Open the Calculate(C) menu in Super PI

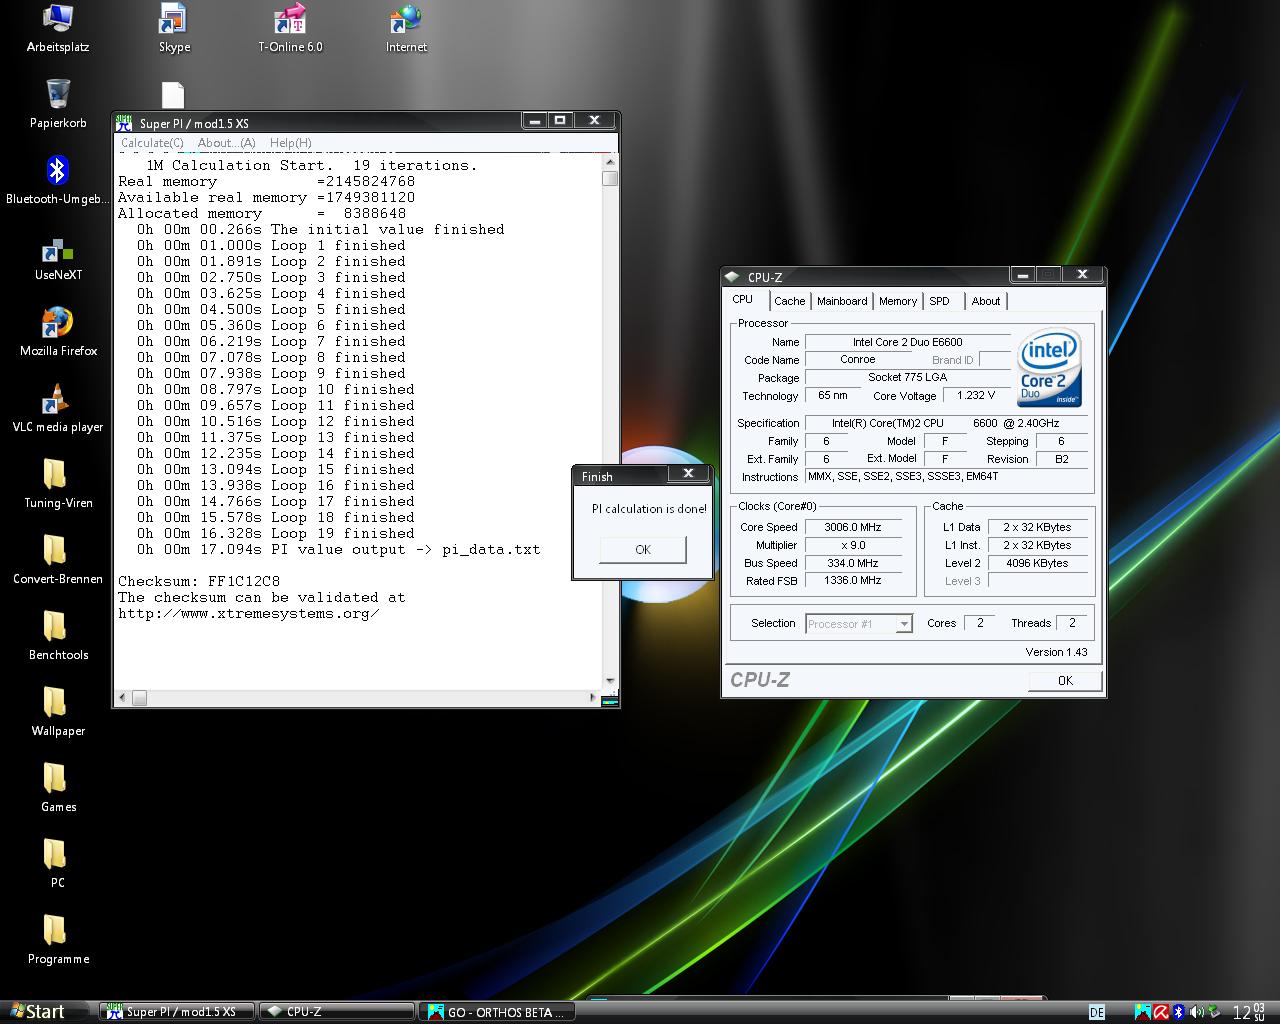tap(152, 143)
